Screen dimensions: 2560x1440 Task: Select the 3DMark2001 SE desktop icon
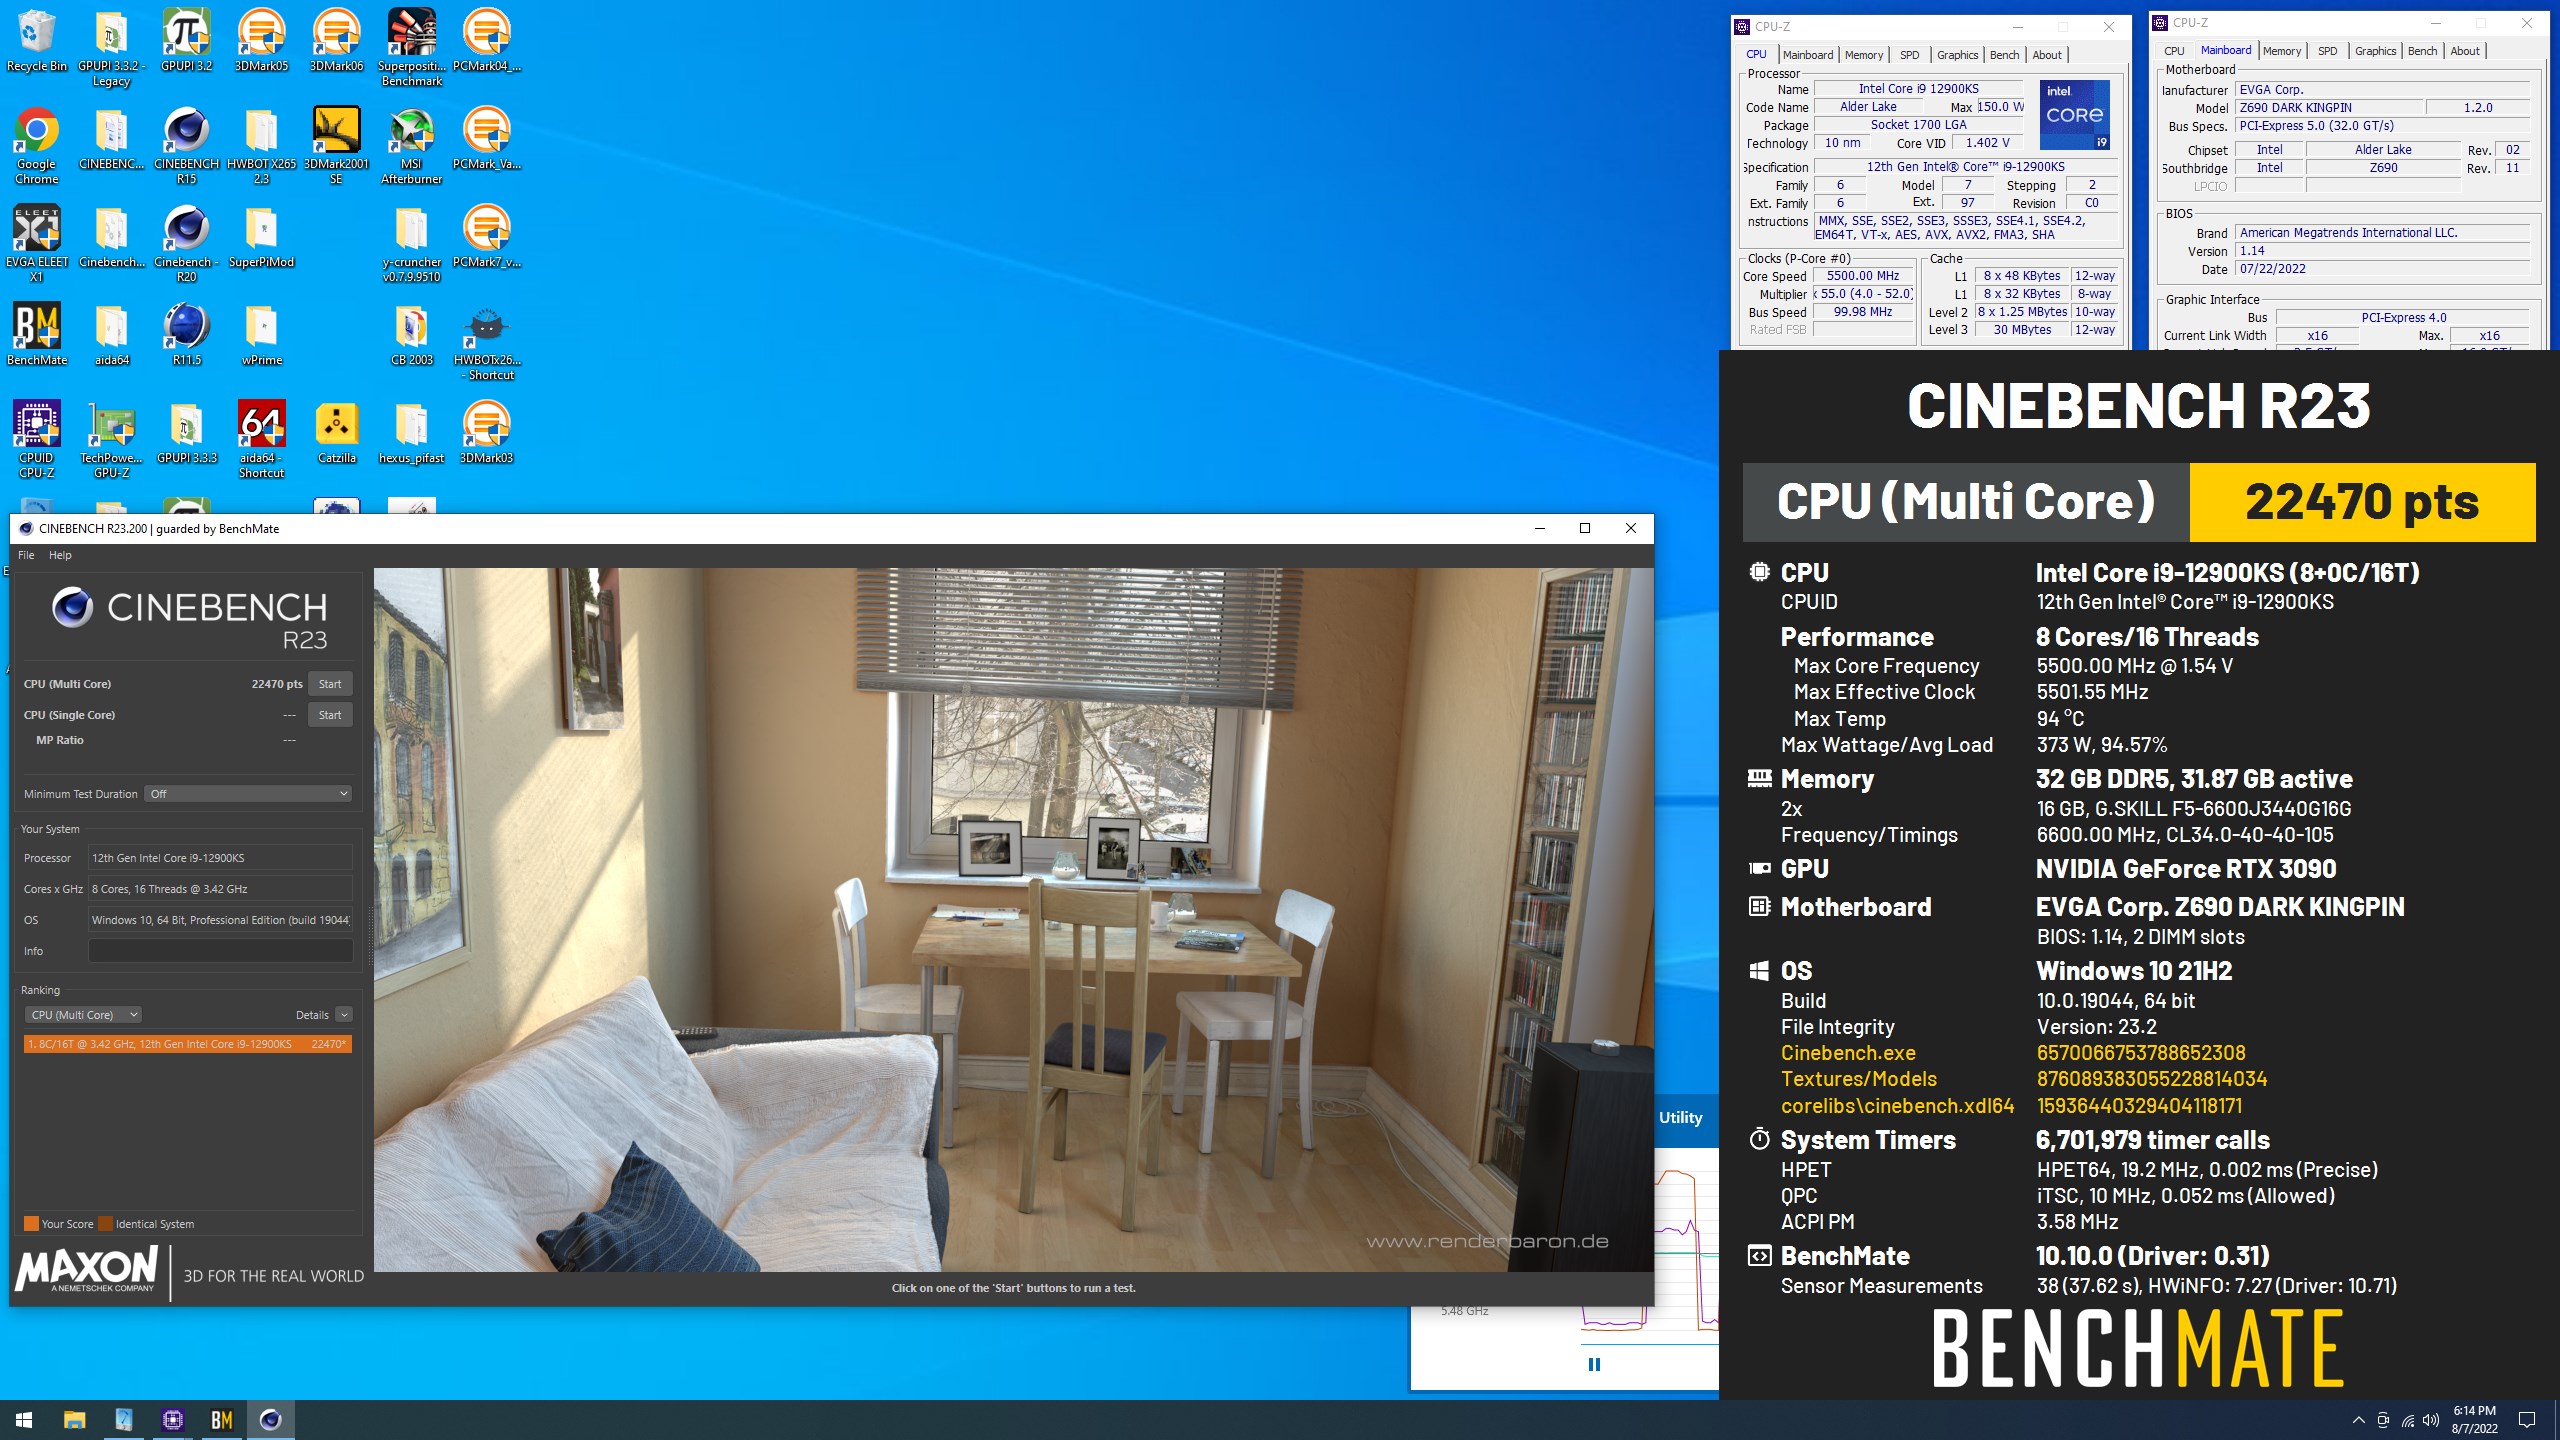[337, 146]
